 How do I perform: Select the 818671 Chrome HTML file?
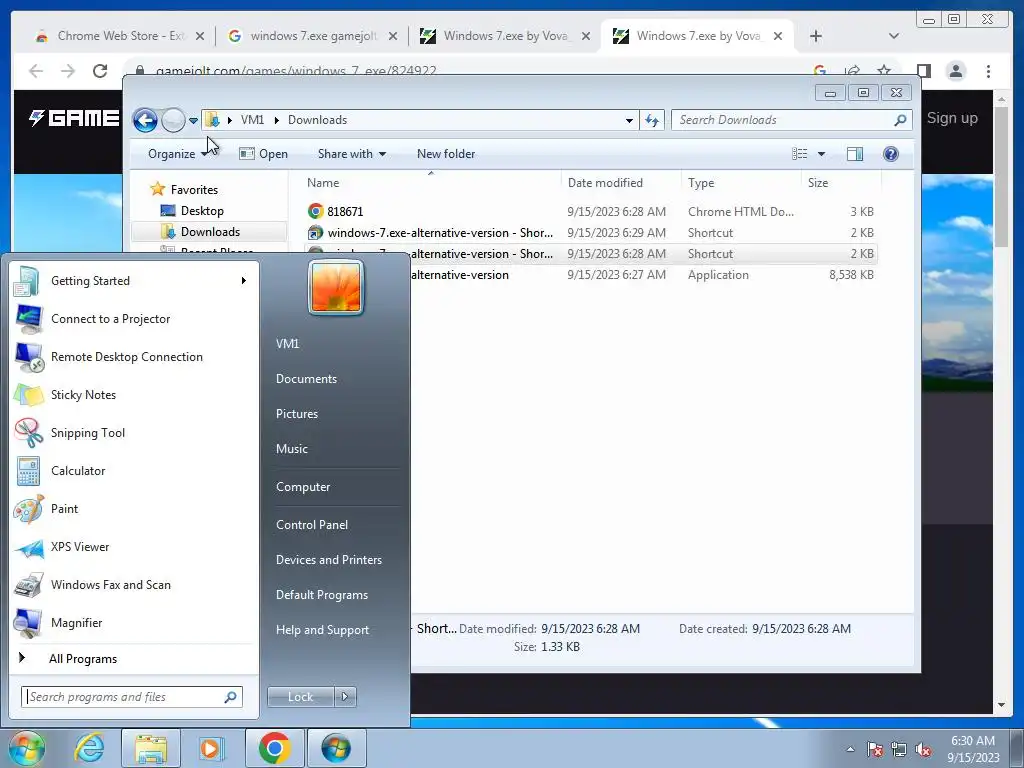[591, 212]
